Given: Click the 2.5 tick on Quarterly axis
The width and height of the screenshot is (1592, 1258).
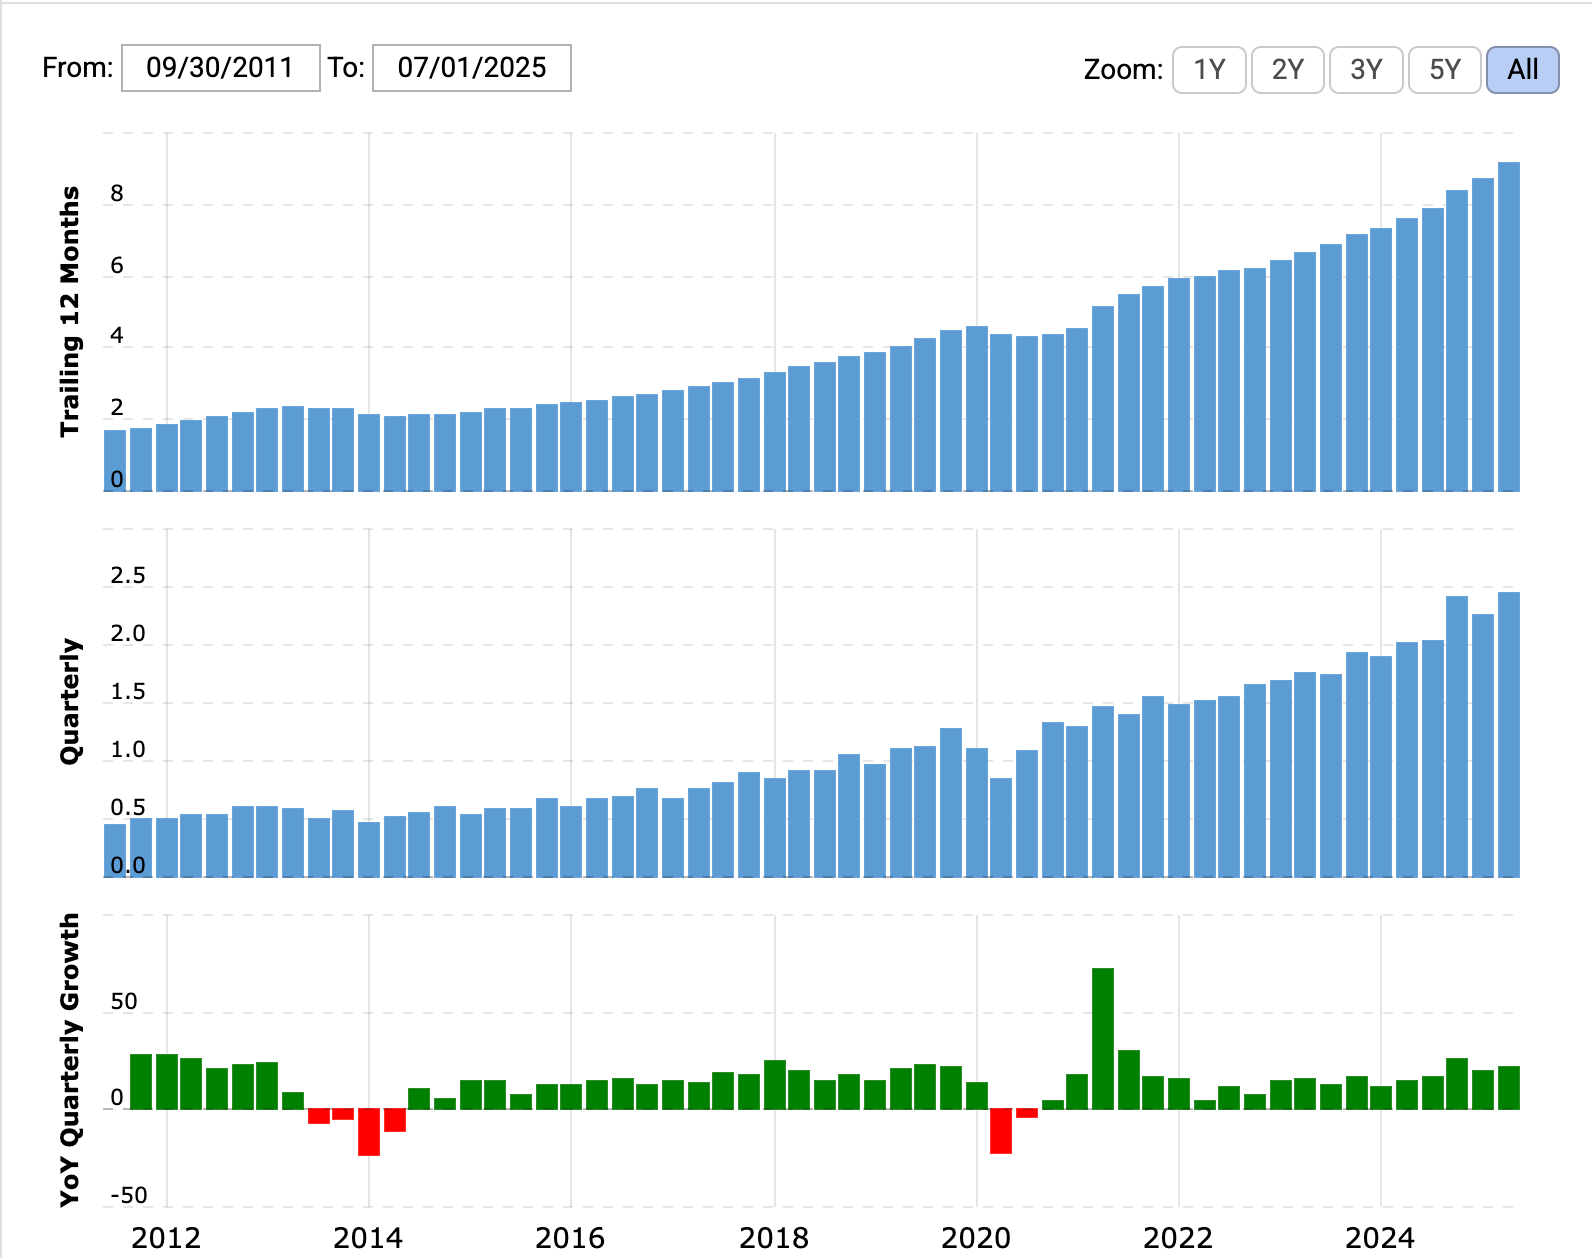Looking at the screenshot, I should pyautogui.click(x=127, y=575).
